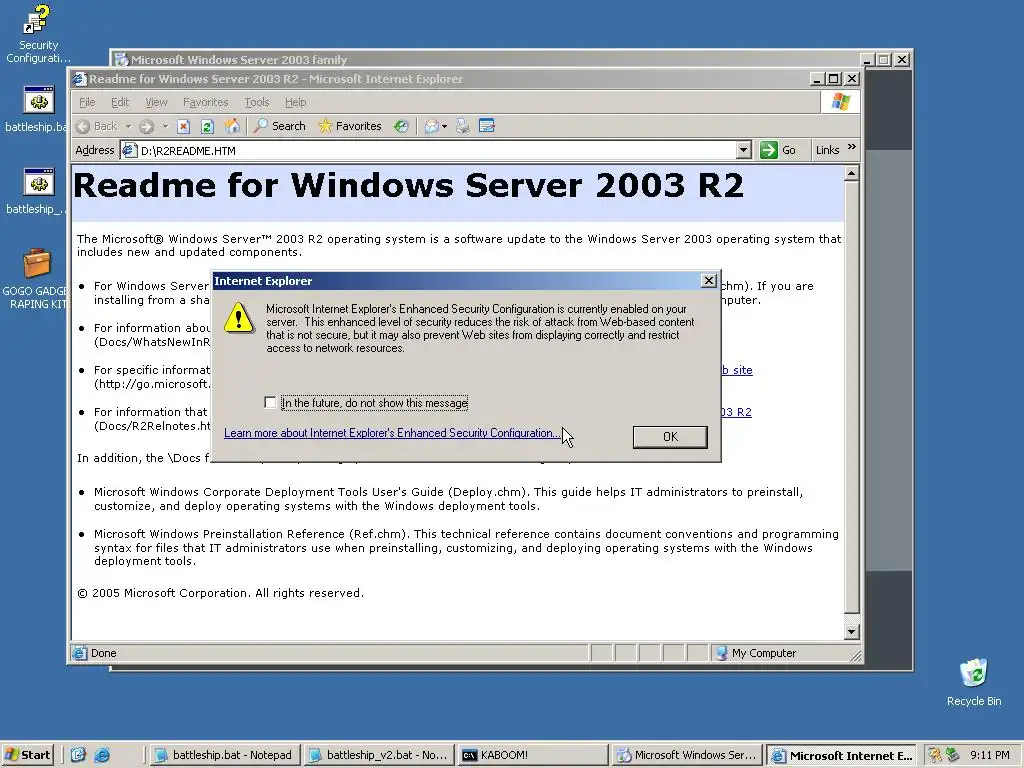Open Security Configuration desktop shortcut

pos(37,33)
